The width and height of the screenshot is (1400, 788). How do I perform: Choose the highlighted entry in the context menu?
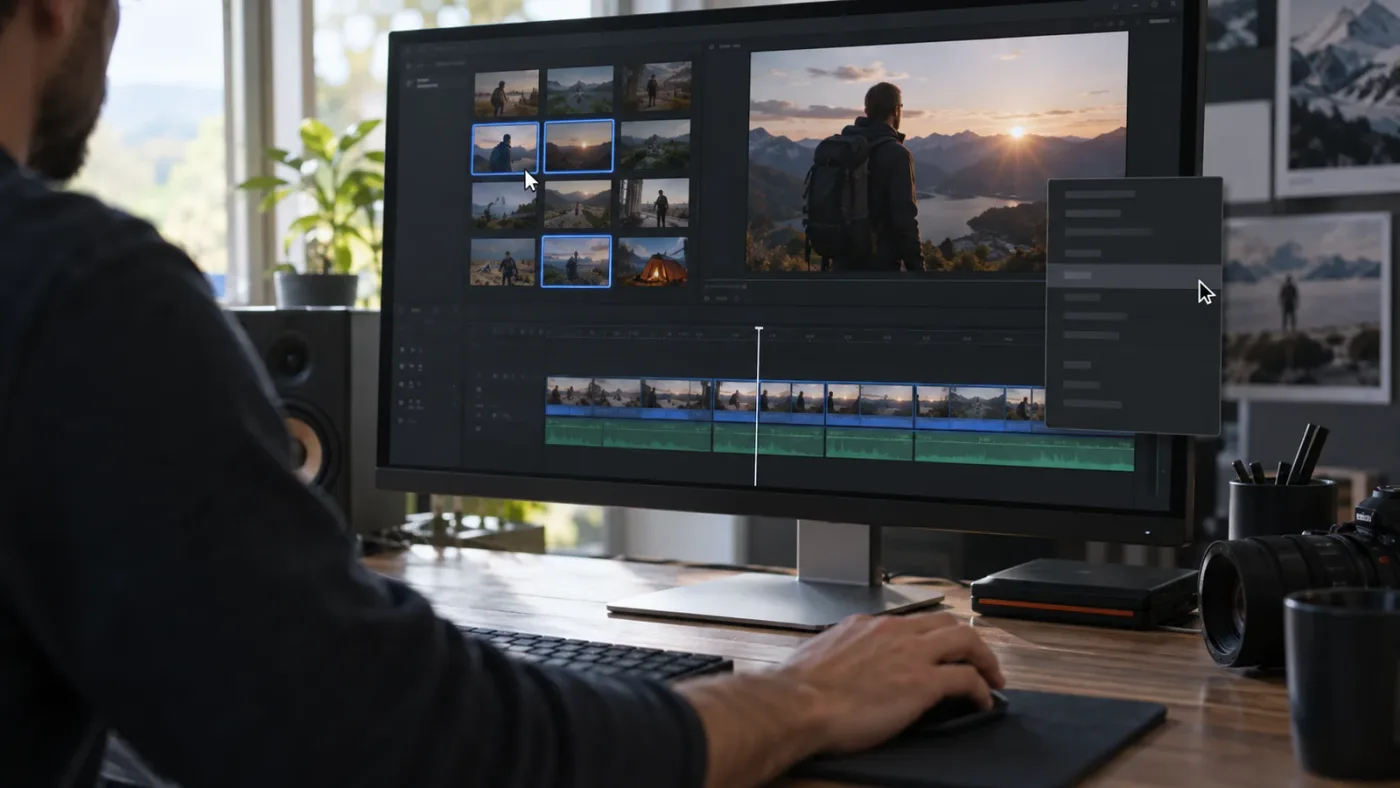coord(1134,276)
